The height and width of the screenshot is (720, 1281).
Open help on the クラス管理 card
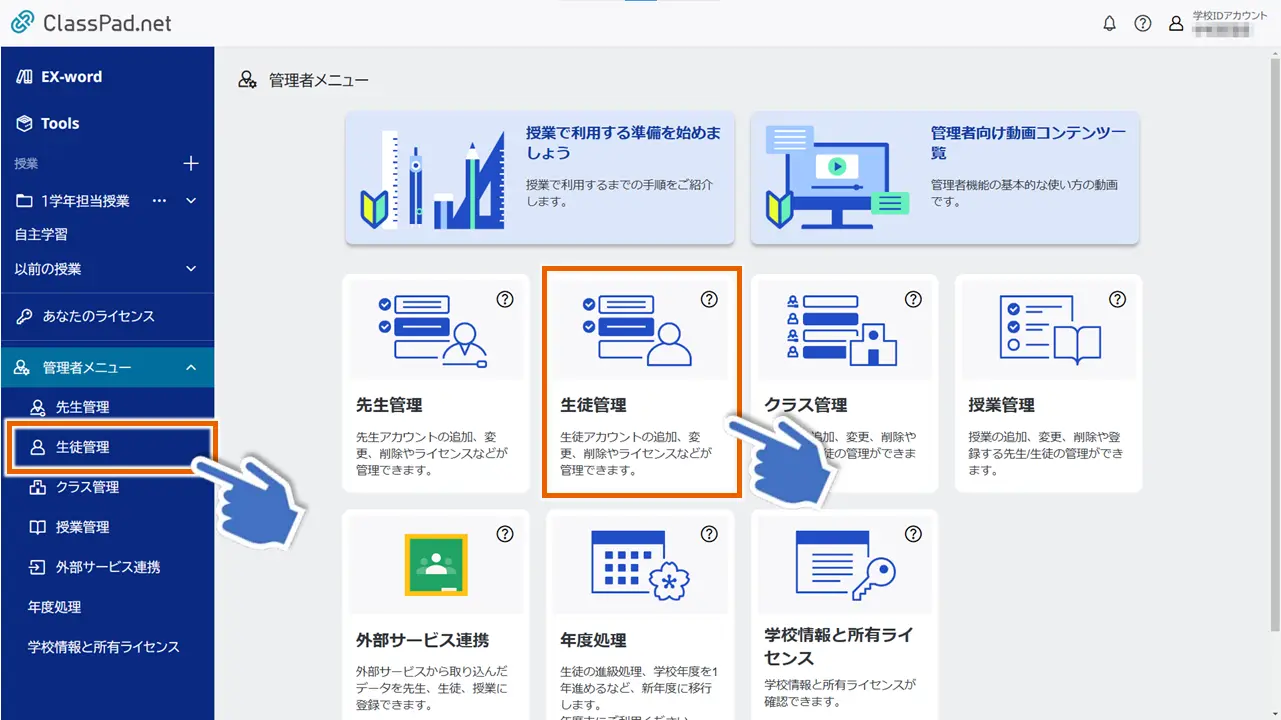pyautogui.click(x=913, y=298)
